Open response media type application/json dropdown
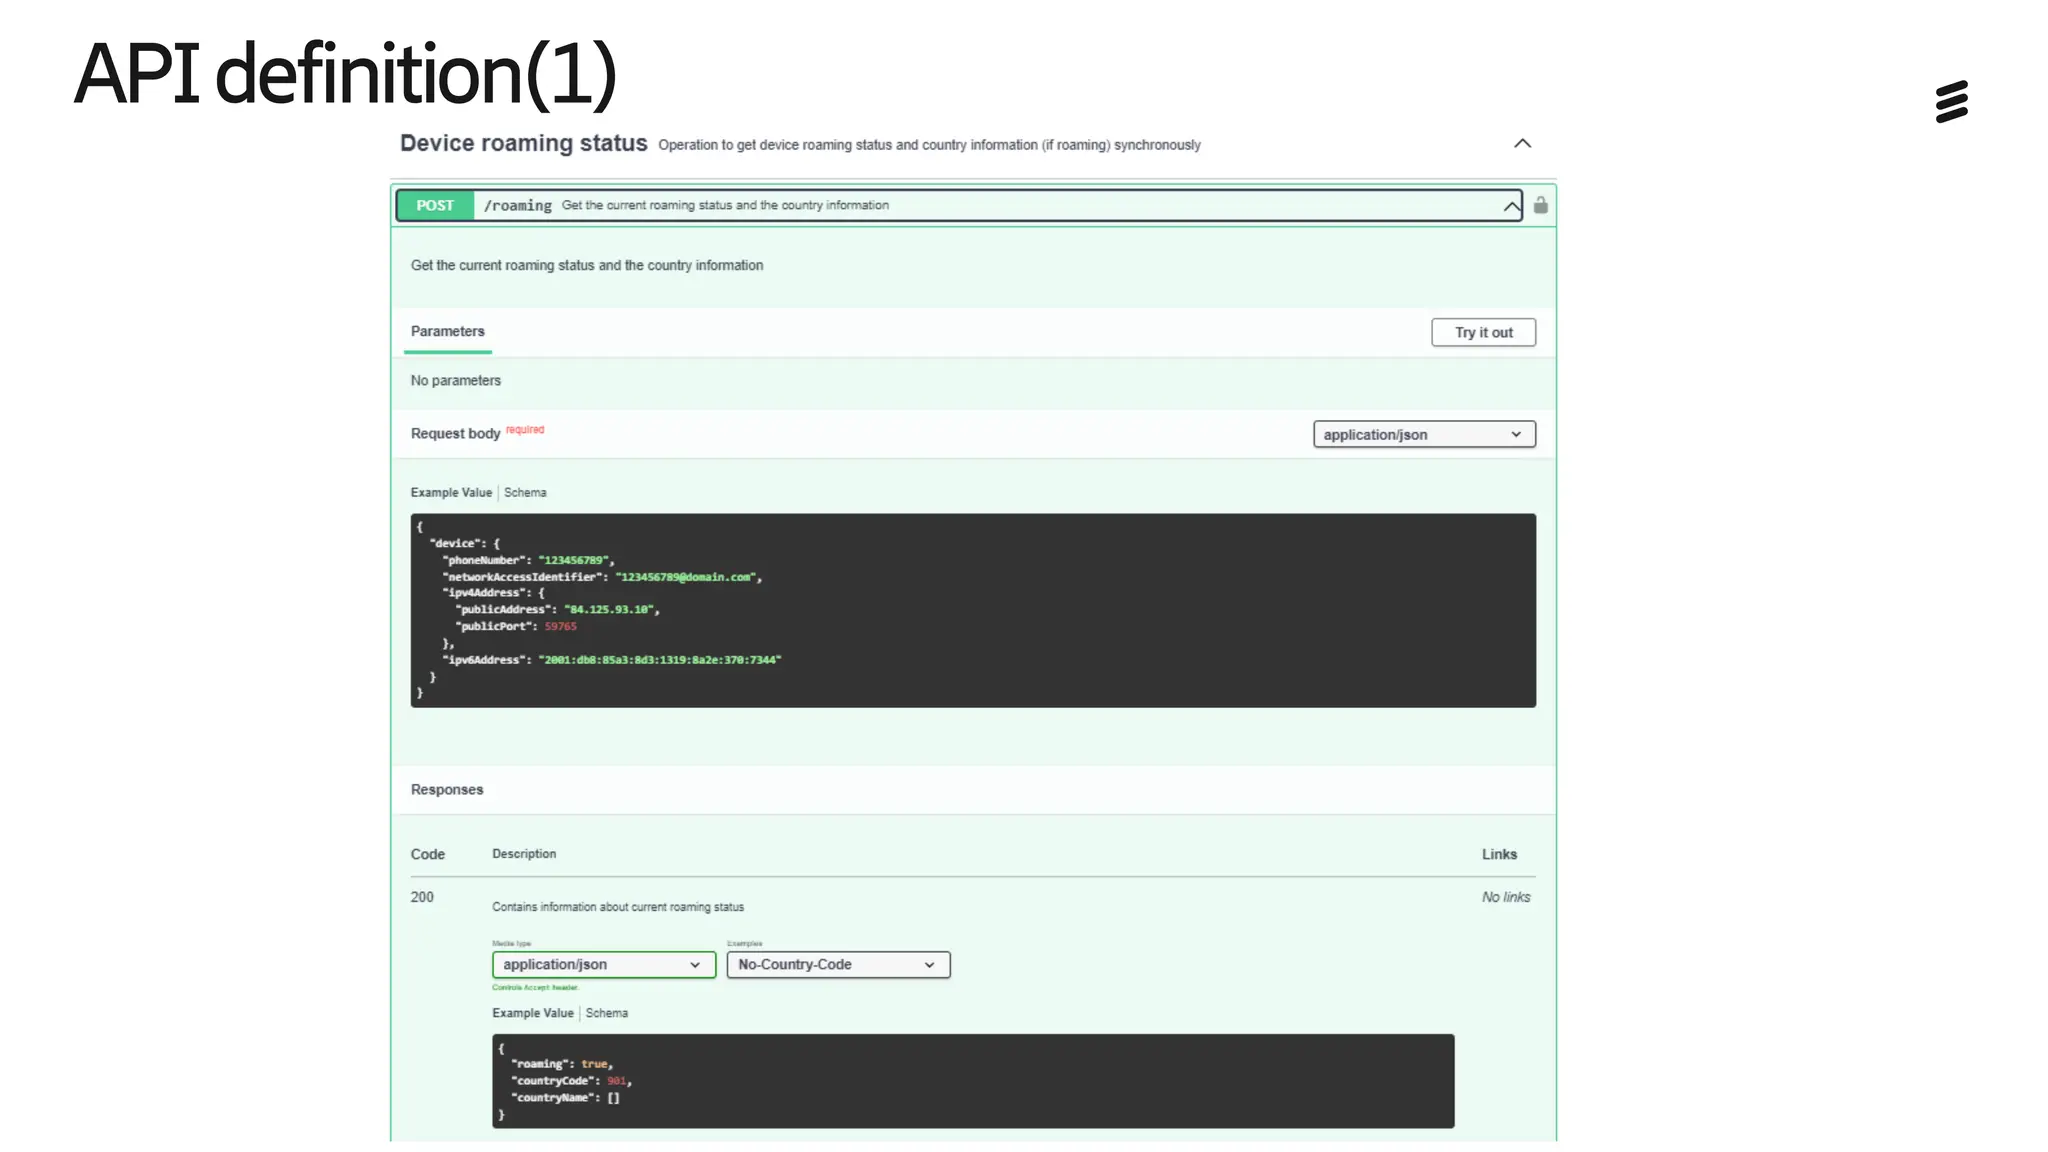Screen dimensions: 2048x1152 603,964
